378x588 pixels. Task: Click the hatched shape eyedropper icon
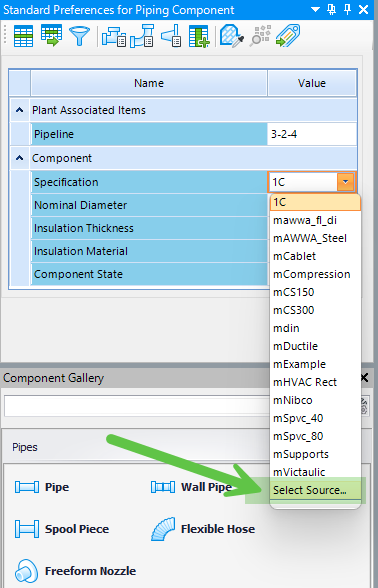(232, 36)
